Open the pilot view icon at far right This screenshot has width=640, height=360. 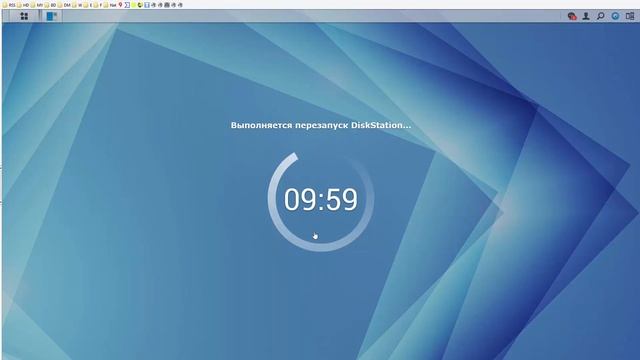pyautogui.click(x=630, y=16)
